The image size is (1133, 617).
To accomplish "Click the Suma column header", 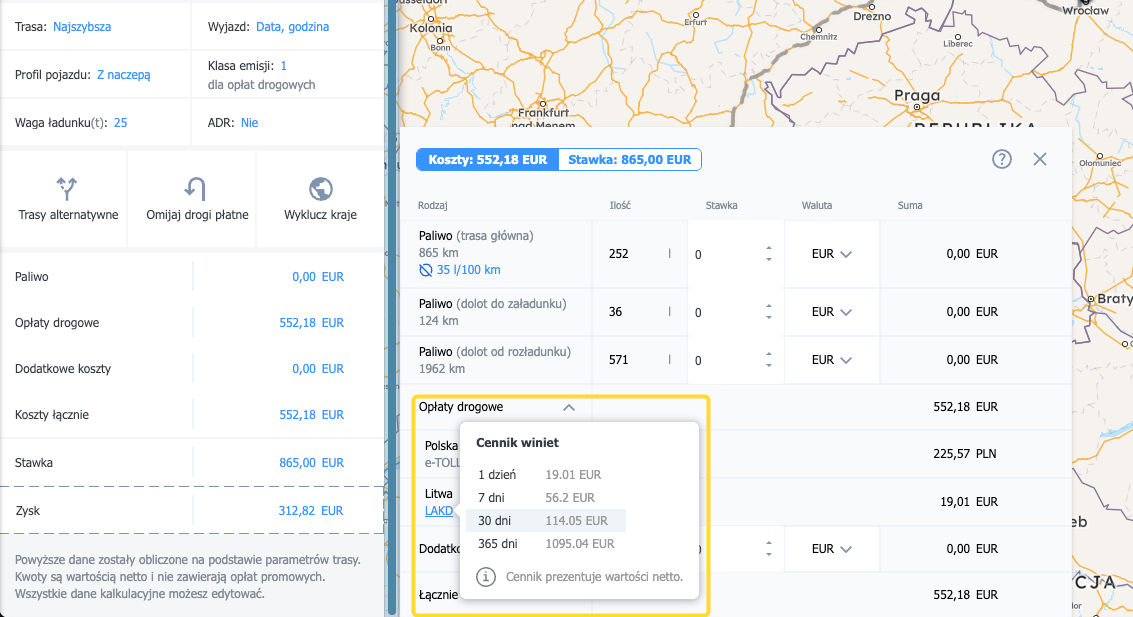I will tap(910, 206).
